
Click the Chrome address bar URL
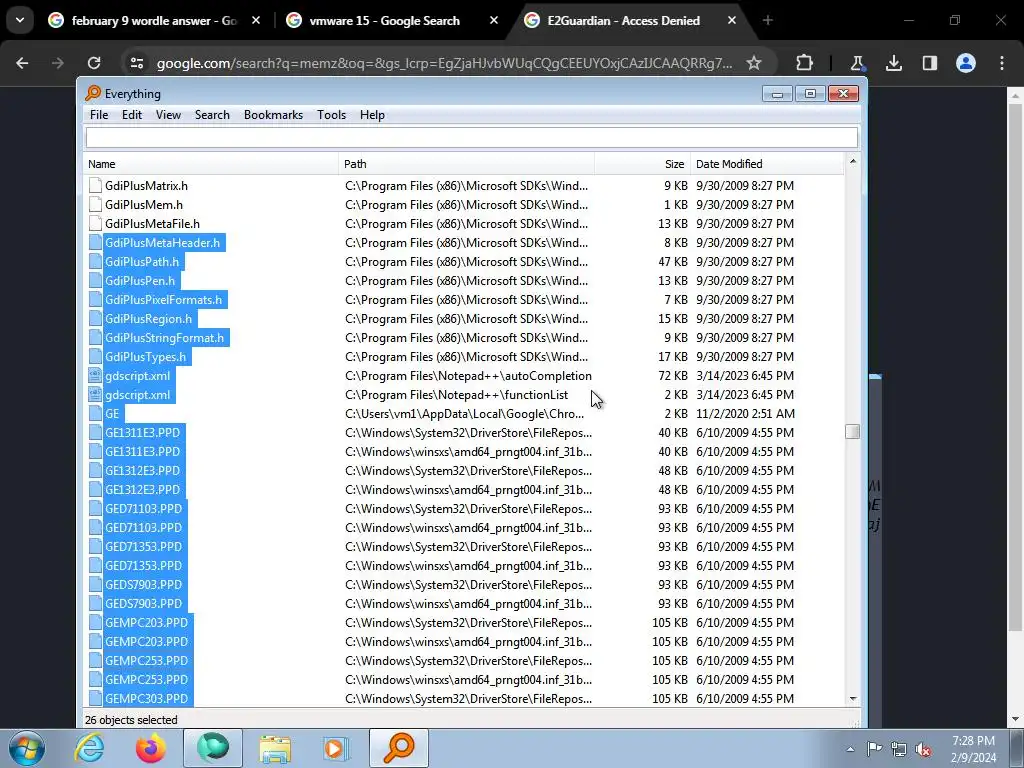(444, 63)
